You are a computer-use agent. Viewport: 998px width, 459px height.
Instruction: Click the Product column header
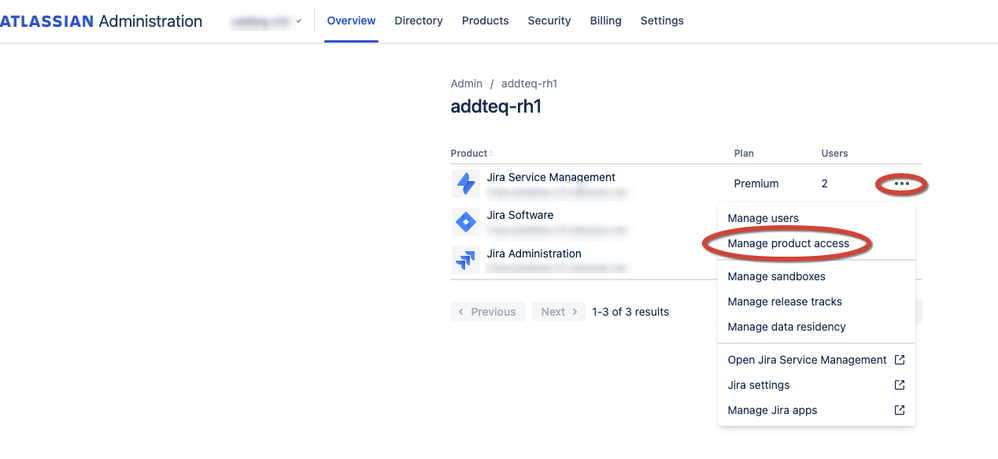click(469, 153)
